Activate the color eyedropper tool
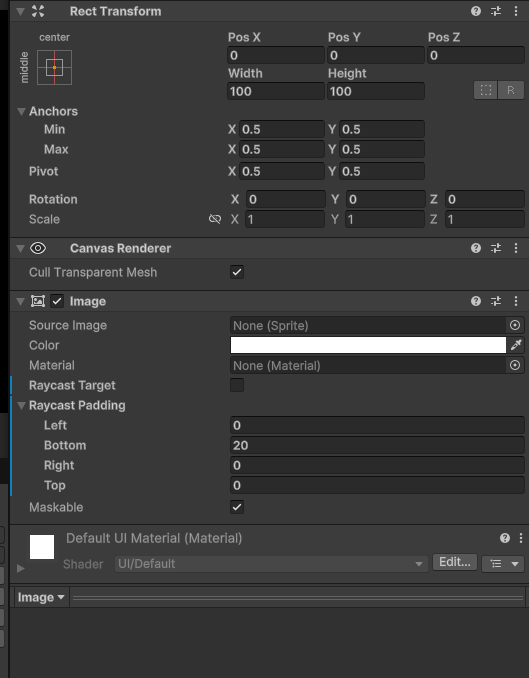529x678 pixels. (x=516, y=345)
